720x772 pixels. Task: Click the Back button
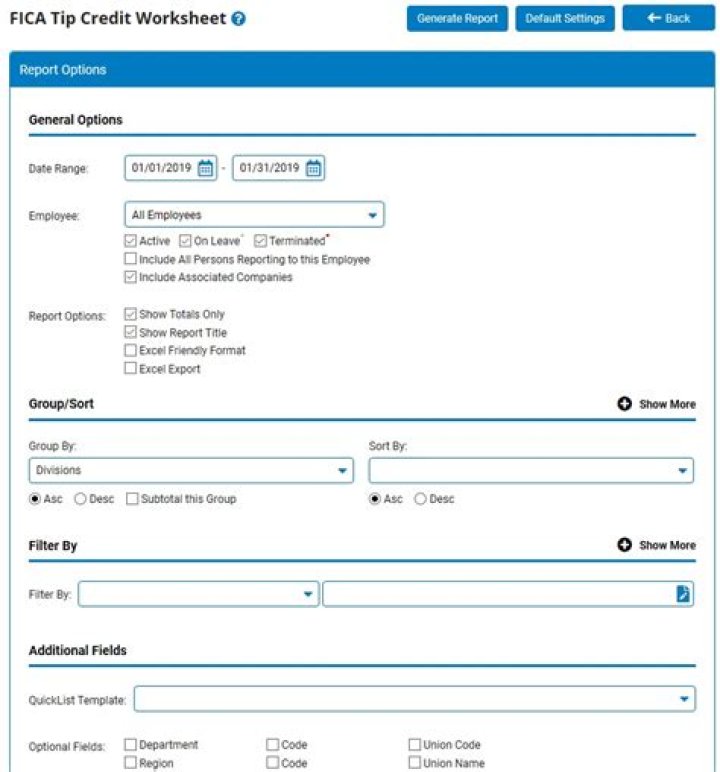[x=668, y=18]
